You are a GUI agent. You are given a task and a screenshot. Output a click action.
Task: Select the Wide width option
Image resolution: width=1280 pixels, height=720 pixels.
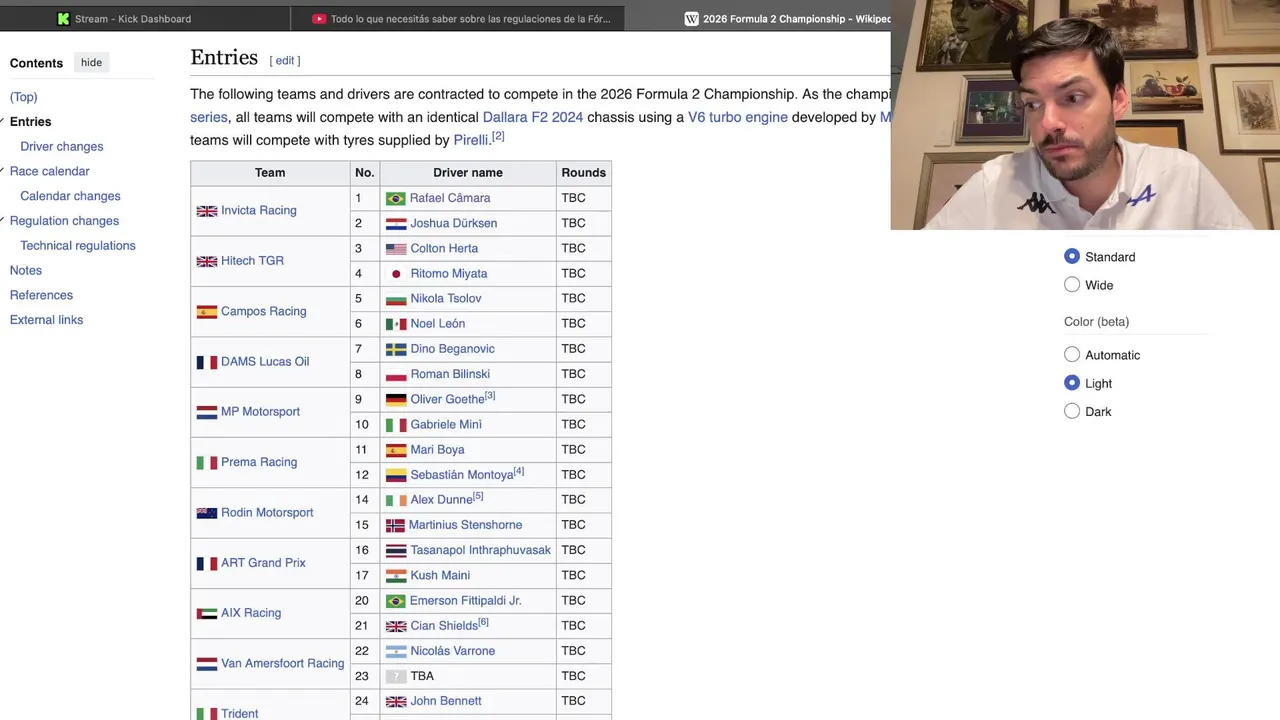(x=1072, y=285)
